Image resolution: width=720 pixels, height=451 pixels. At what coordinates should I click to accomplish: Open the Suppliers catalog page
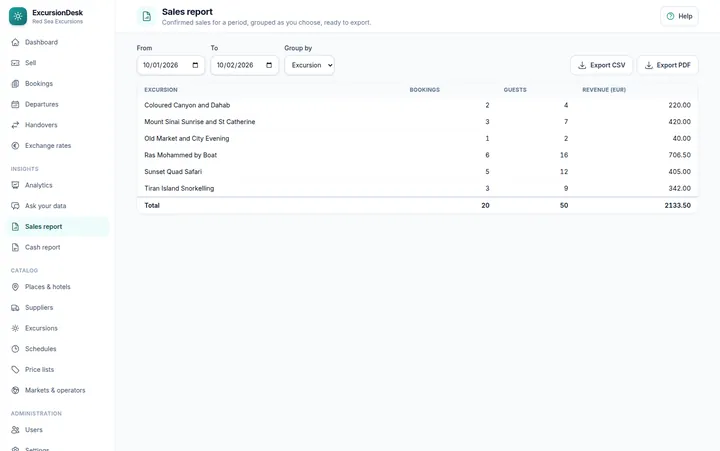[57, 307]
